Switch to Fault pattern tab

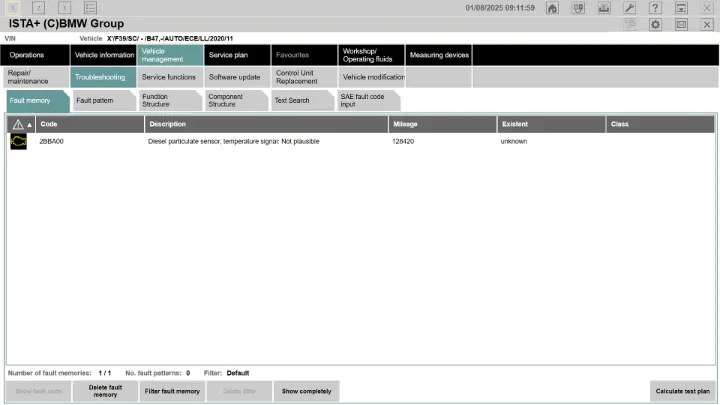104,101
